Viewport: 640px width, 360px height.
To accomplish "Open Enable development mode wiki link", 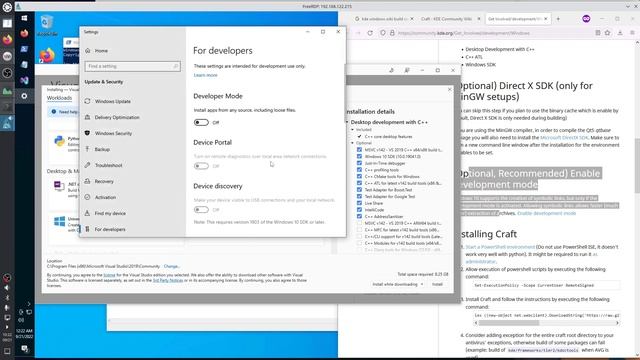I will point(547,213).
